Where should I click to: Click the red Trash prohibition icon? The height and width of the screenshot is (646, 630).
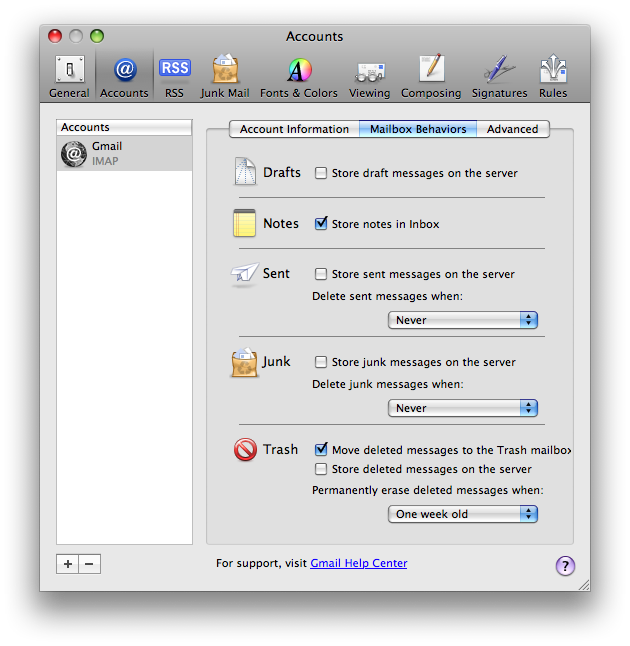[245, 449]
